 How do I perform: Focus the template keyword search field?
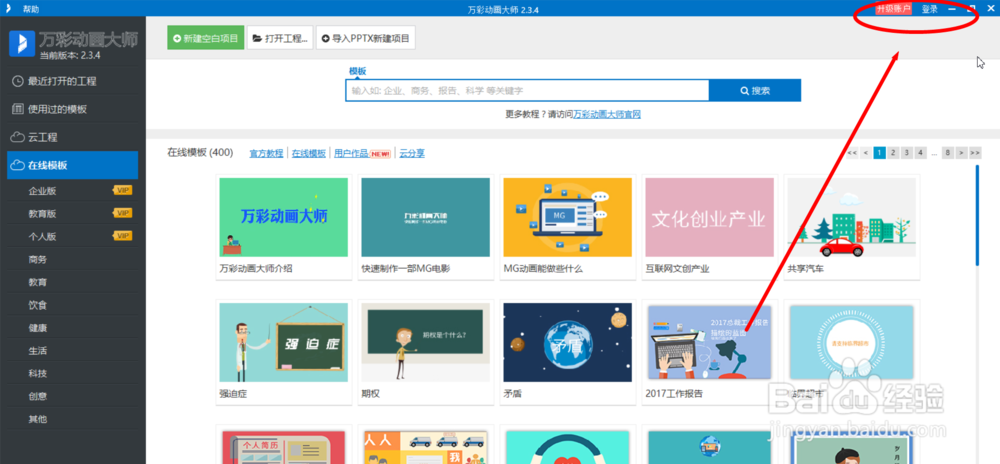(527, 91)
